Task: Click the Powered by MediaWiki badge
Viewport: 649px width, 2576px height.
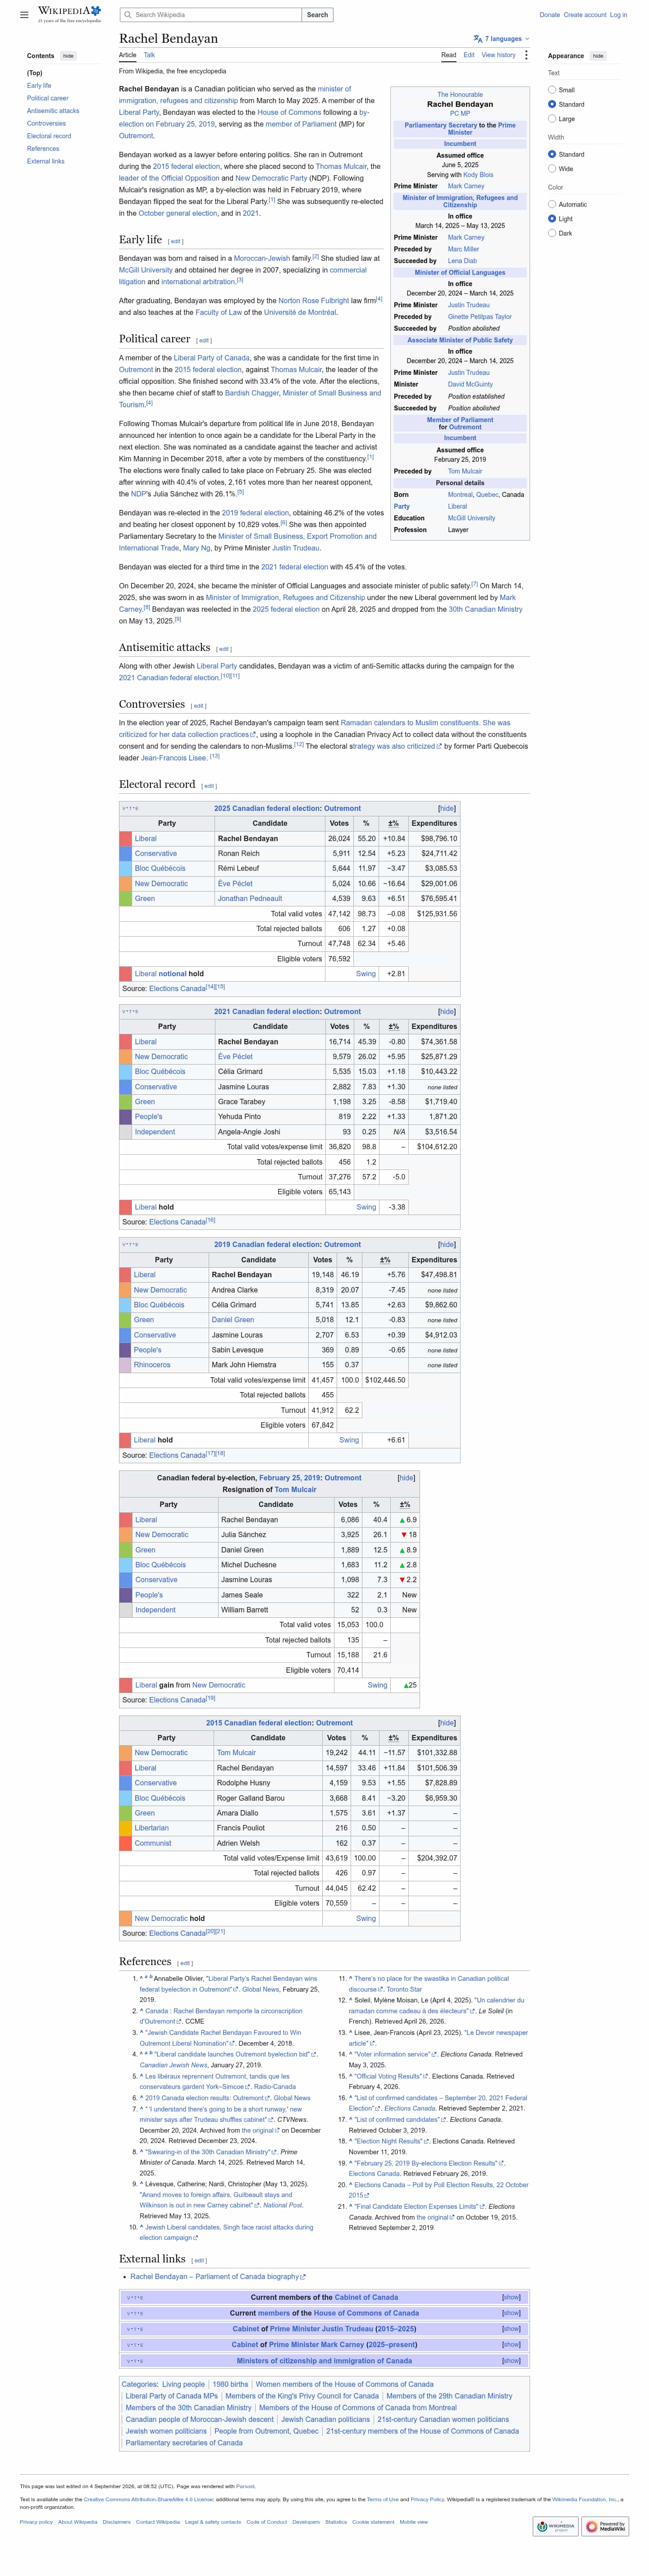Action: pos(605,2525)
